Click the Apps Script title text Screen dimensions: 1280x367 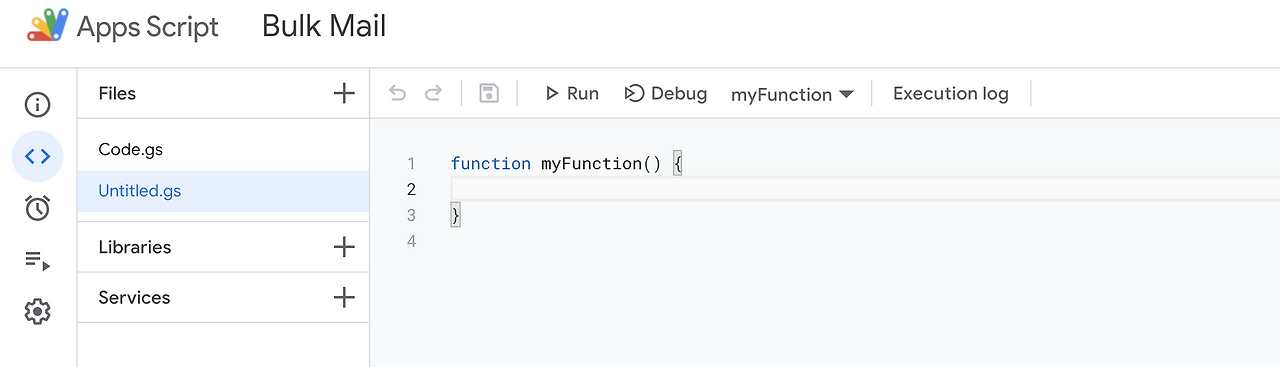point(148,27)
